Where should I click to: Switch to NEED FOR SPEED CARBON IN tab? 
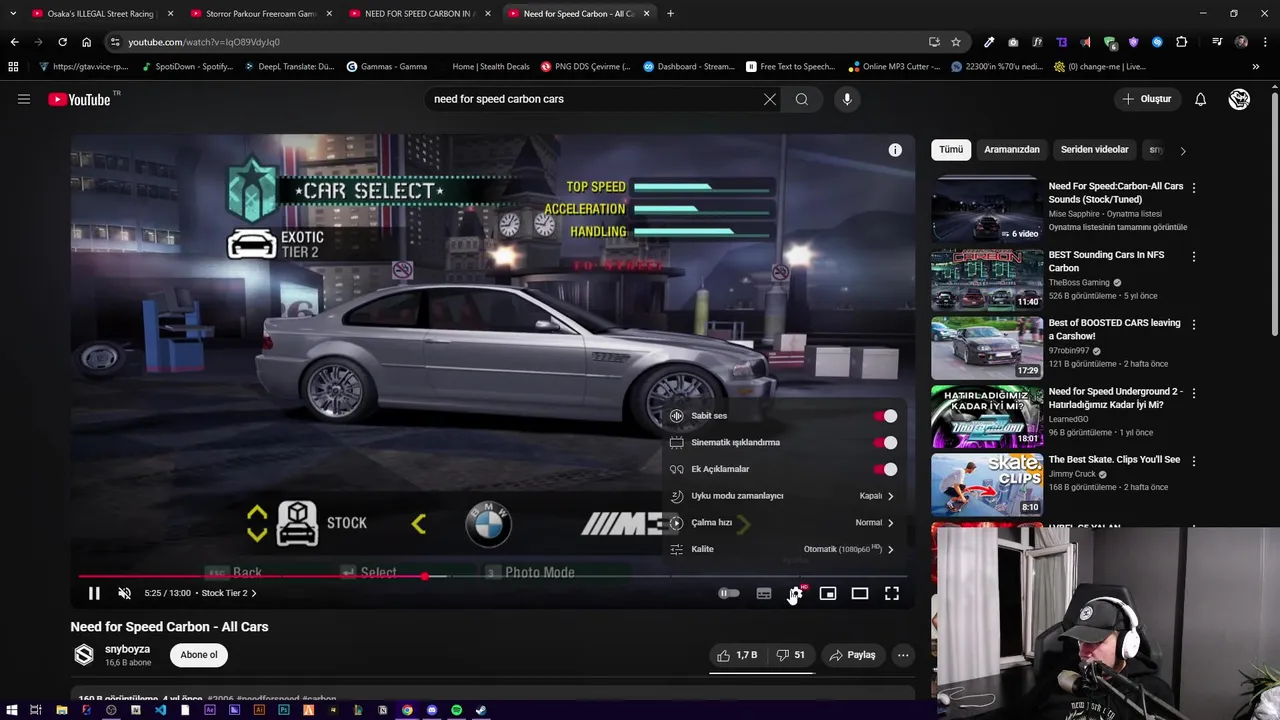pos(418,14)
